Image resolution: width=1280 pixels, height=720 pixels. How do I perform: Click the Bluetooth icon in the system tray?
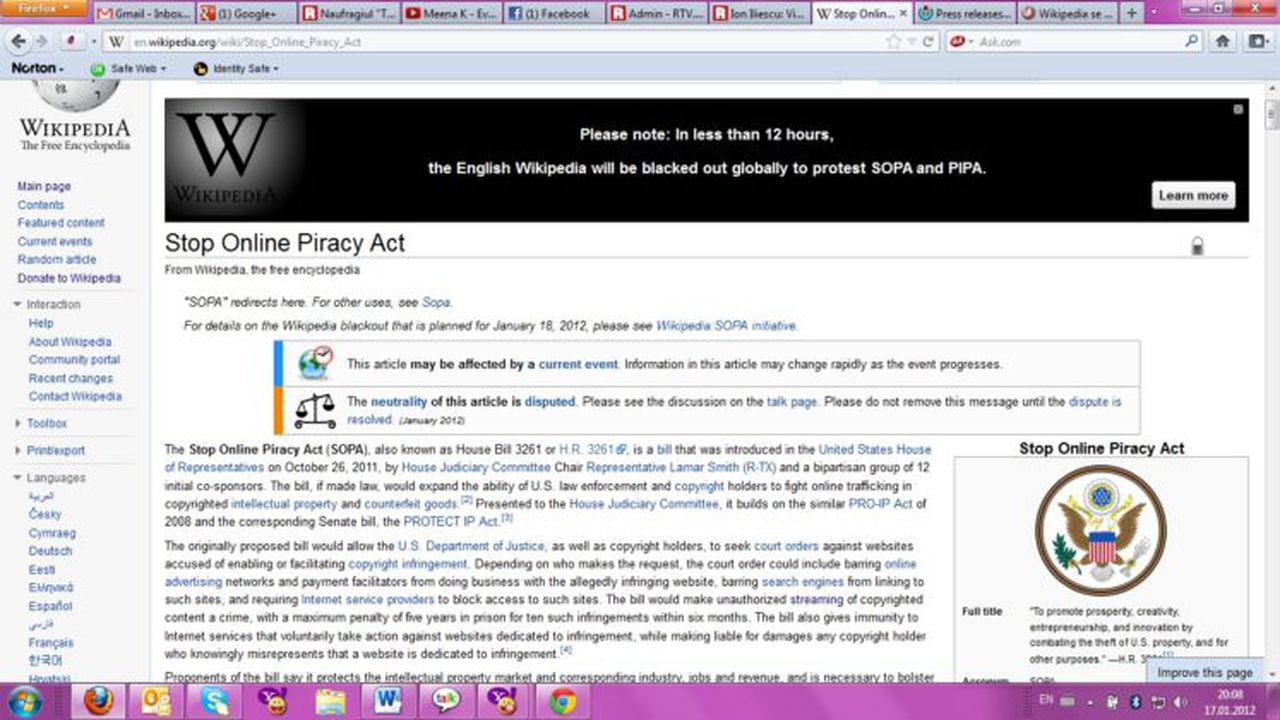click(1134, 702)
